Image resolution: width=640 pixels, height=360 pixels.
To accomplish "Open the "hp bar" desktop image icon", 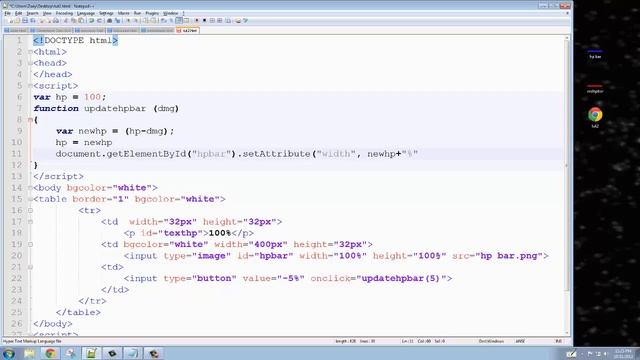I will pyautogui.click(x=595, y=53).
